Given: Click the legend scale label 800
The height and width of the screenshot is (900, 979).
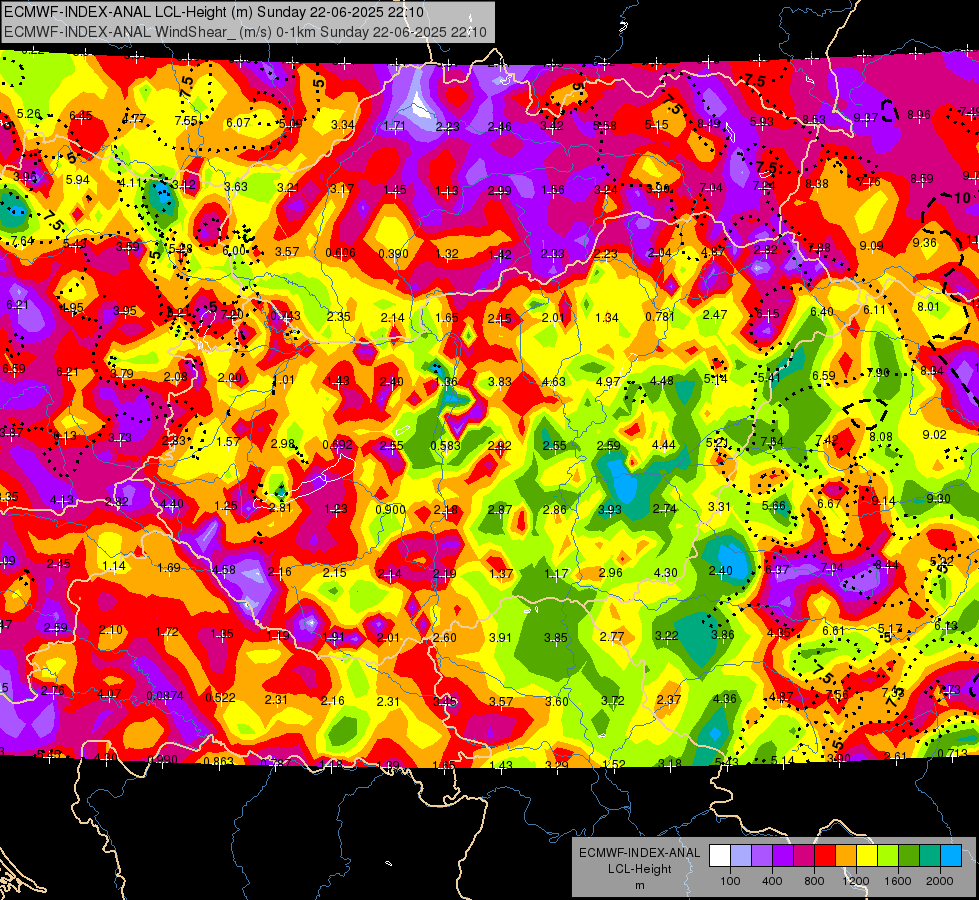Looking at the screenshot, I should tap(814, 881).
